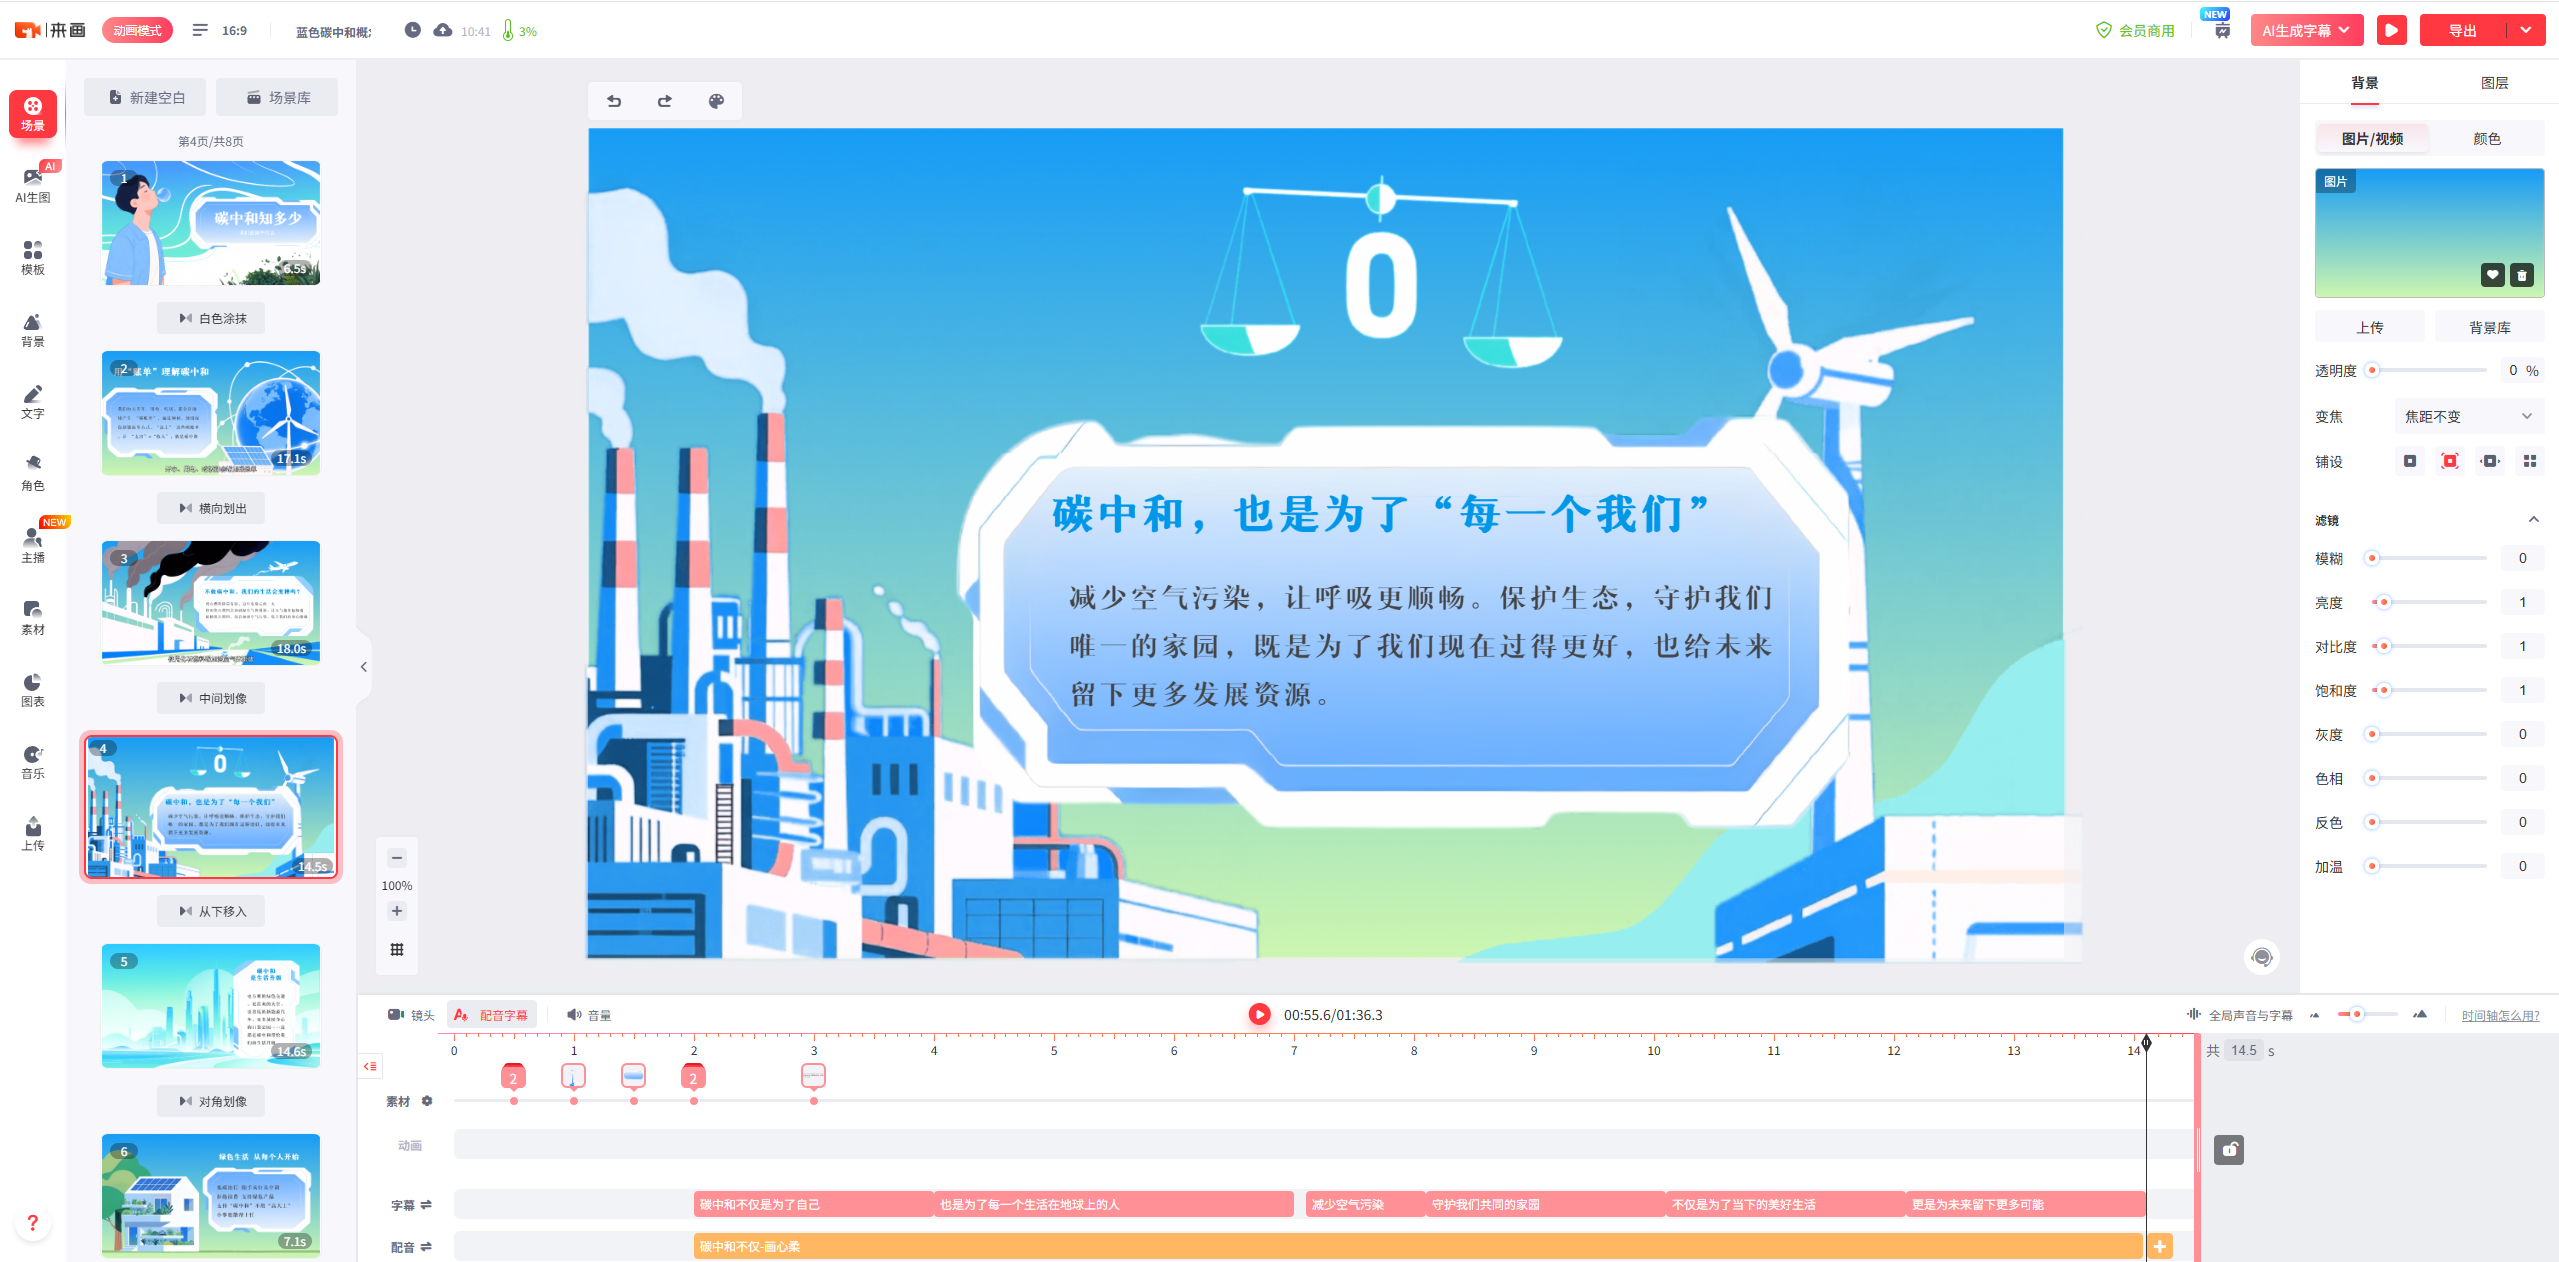
Task: Switch to the 颜色 color tab
Action: point(2486,139)
